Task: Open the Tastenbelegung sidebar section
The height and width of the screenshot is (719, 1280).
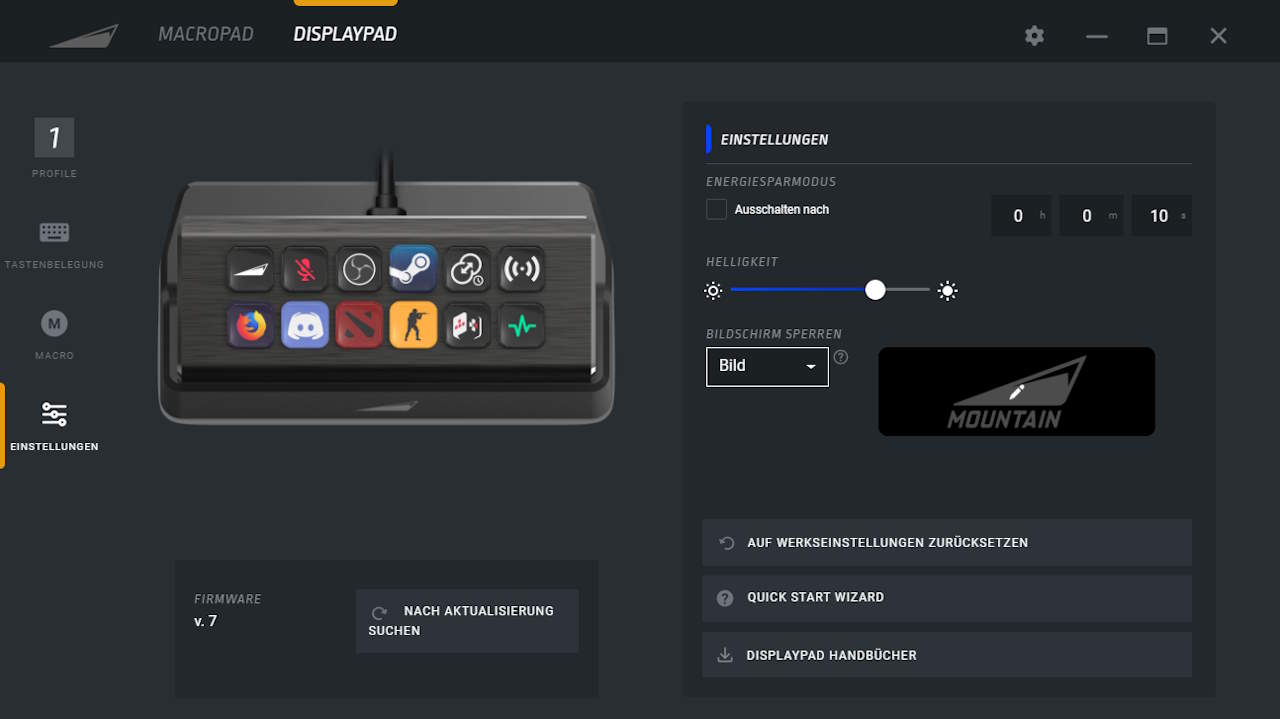Action: (54, 244)
